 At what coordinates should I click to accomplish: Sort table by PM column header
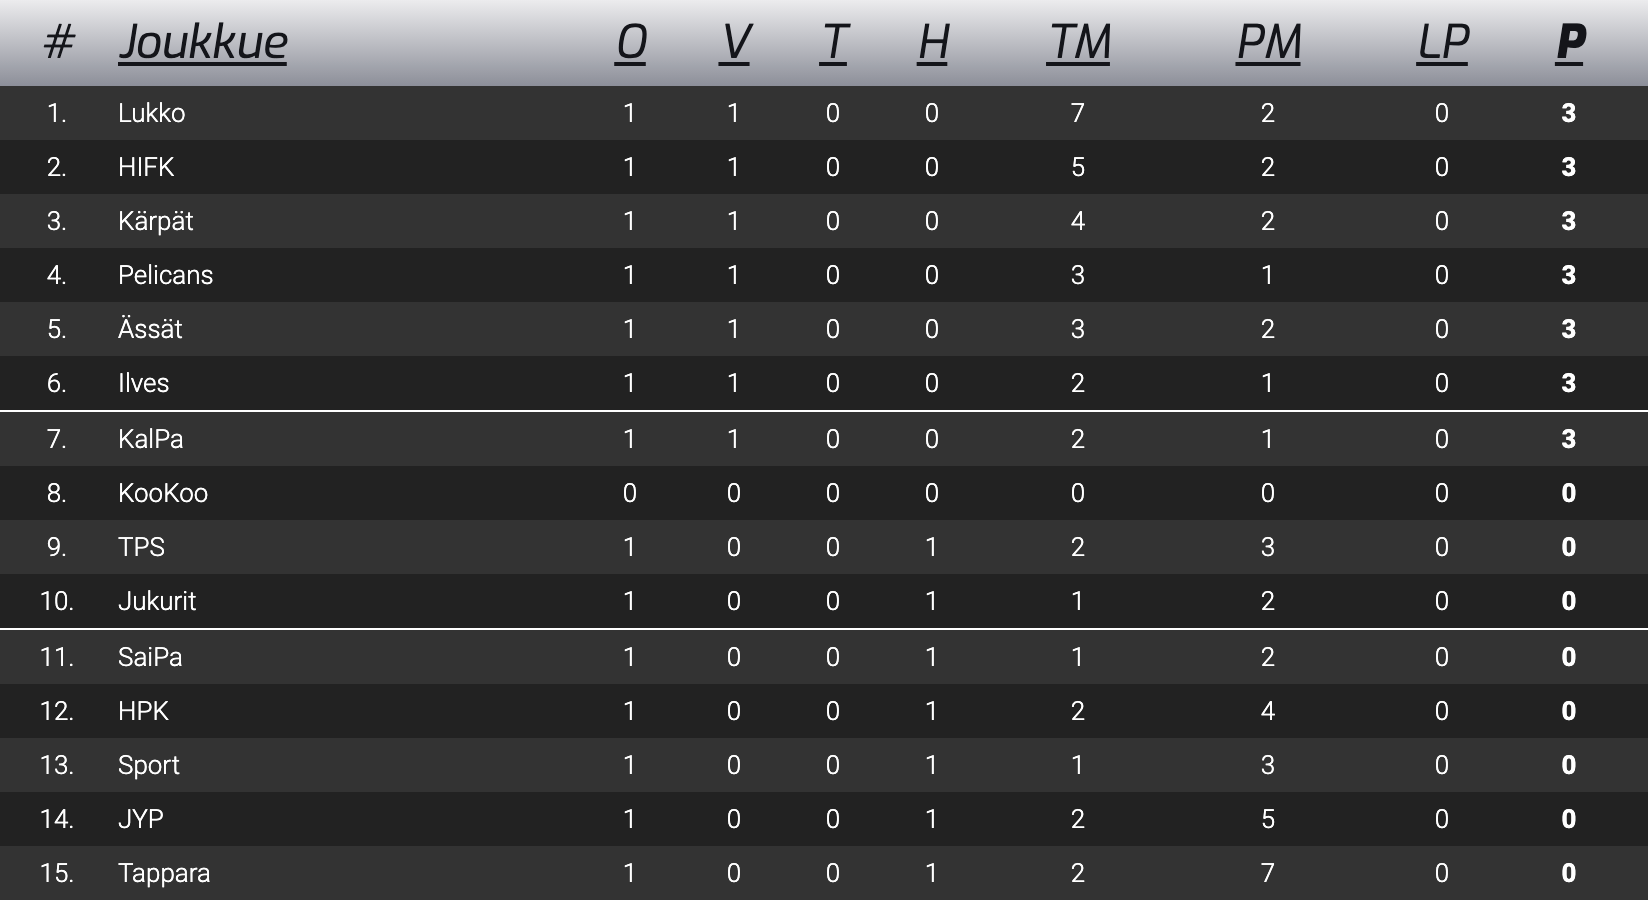(x=1268, y=42)
